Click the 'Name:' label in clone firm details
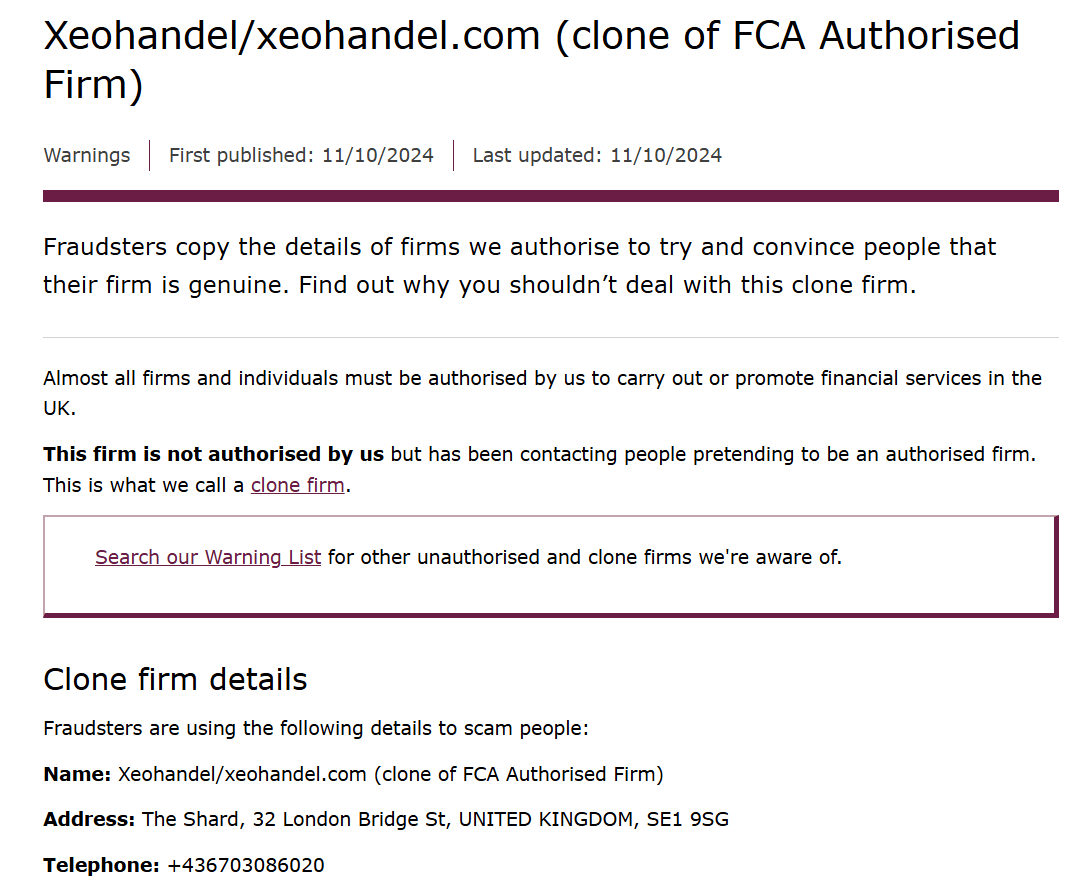This screenshot has width=1074, height=891. pyautogui.click(x=77, y=774)
